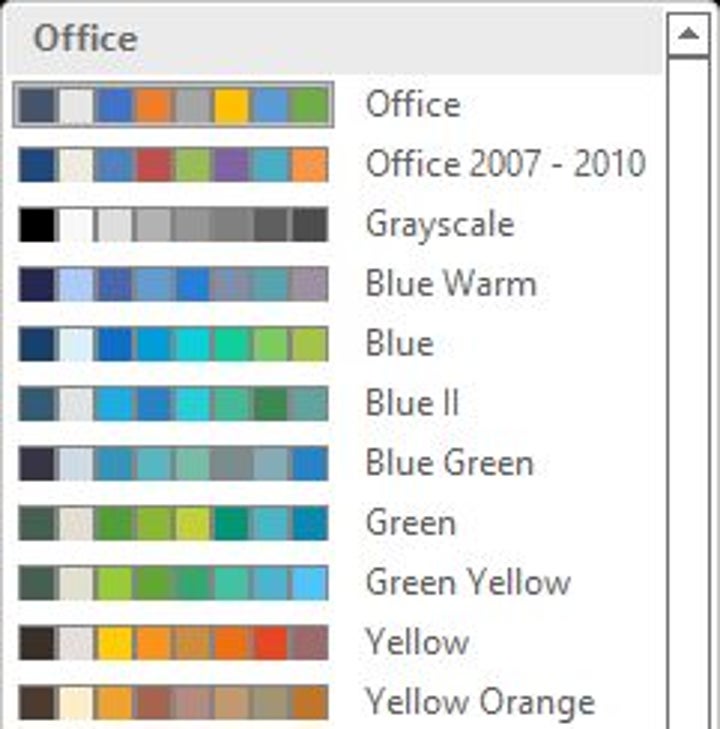Choose Office 2007 - 2010 color scheme

click(x=505, y=164)
